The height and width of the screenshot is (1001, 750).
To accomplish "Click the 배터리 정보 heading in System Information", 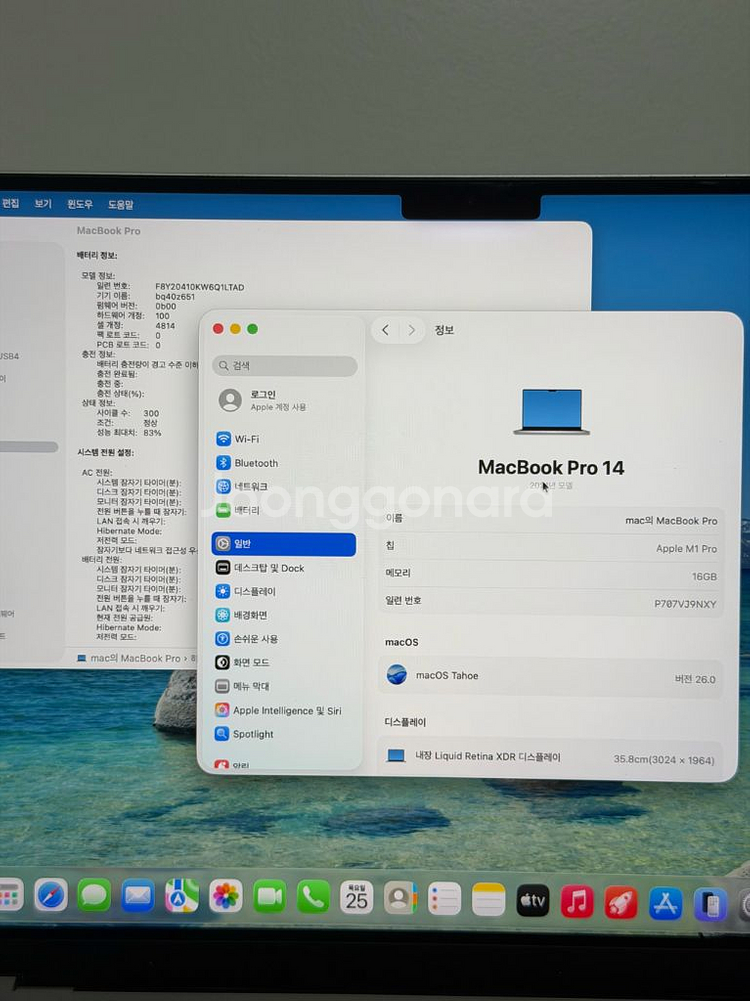I will [x=97, y=255].
